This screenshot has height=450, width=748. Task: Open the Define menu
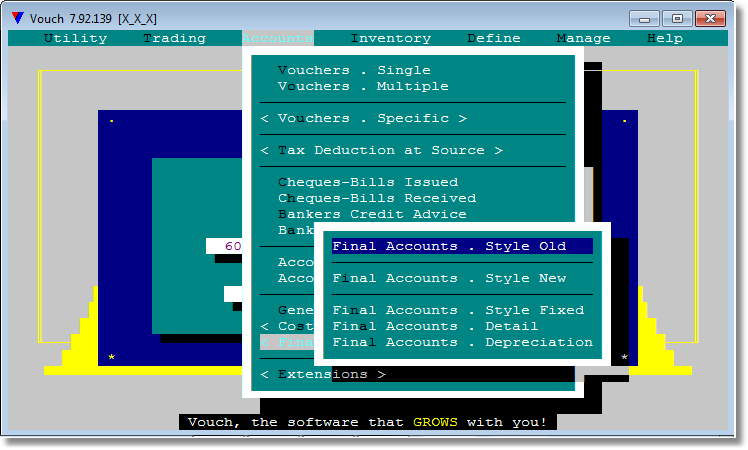(x=494, y=38)
